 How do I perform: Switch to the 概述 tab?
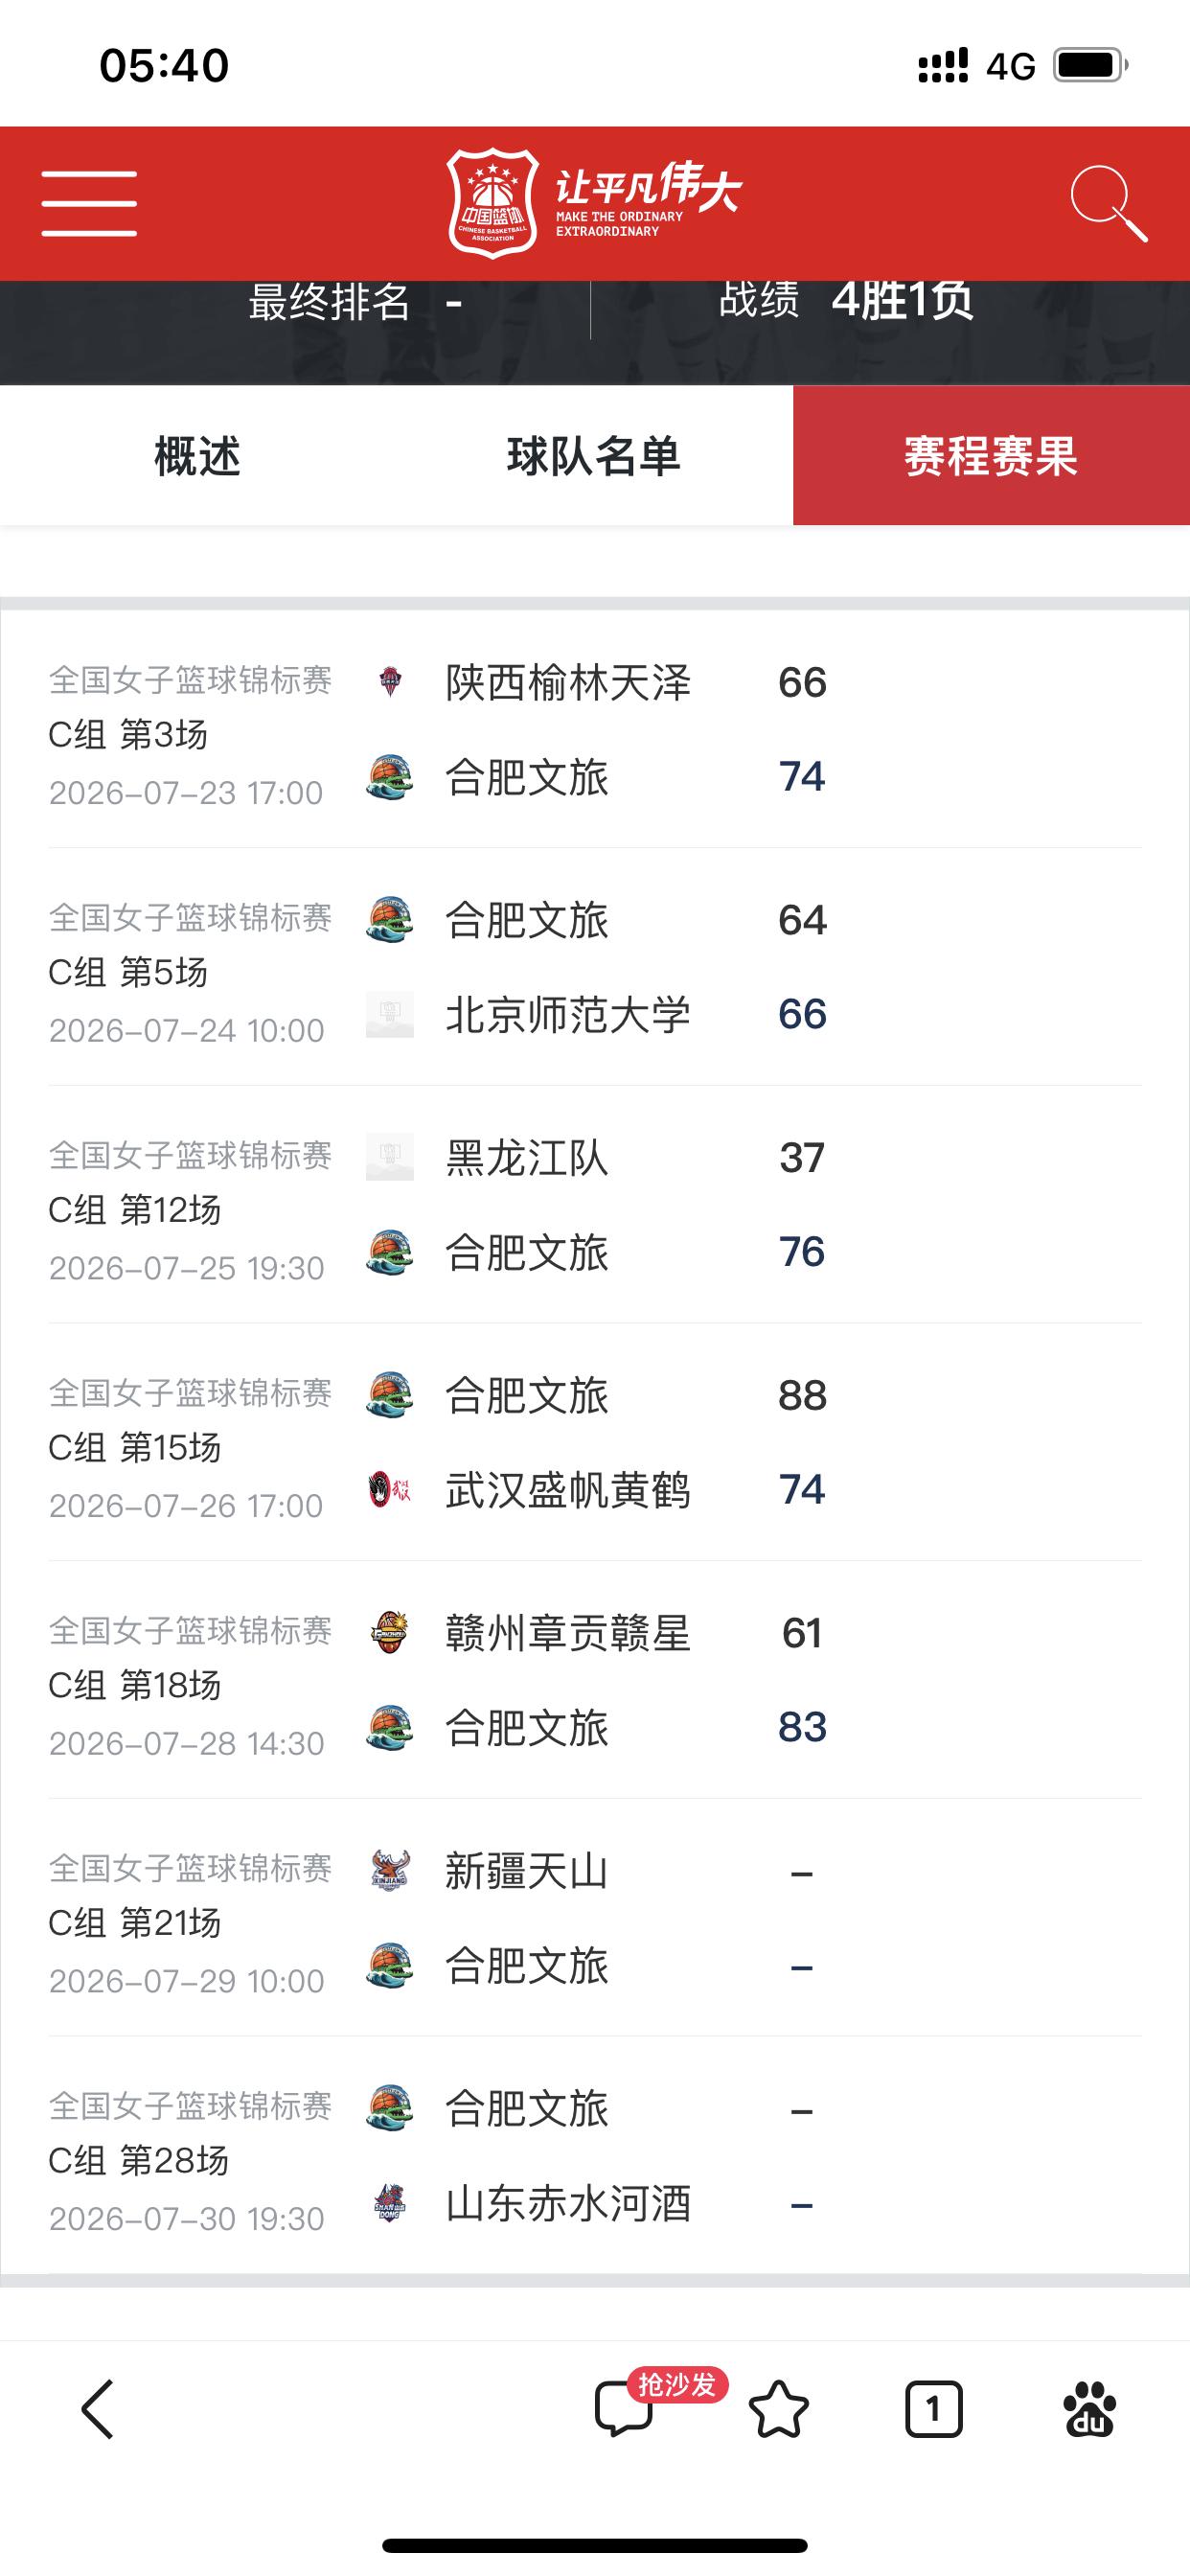click(x=198, y=456)
